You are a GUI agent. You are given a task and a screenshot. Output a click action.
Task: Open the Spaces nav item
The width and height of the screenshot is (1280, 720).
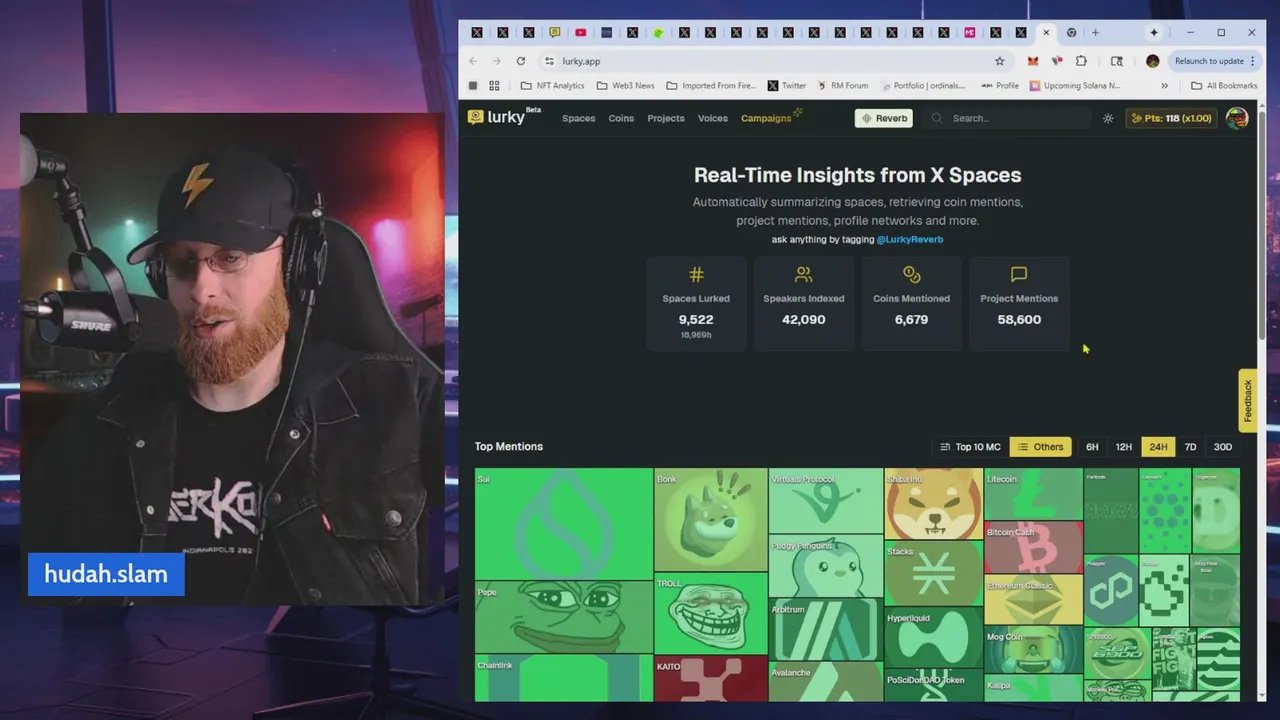tap(578, 118)
